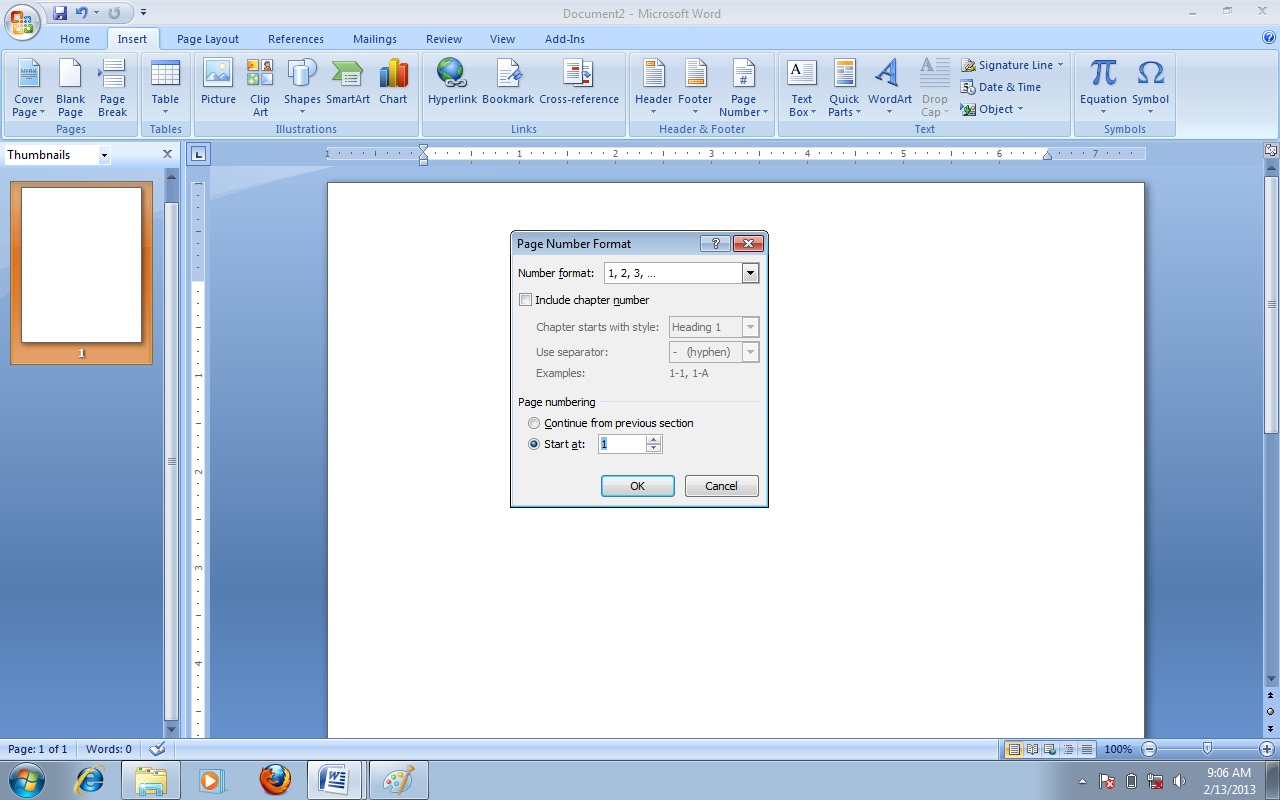Open the Equation gallery
The width and height of the screenshot is (1280, 800).
point(1103,88)
